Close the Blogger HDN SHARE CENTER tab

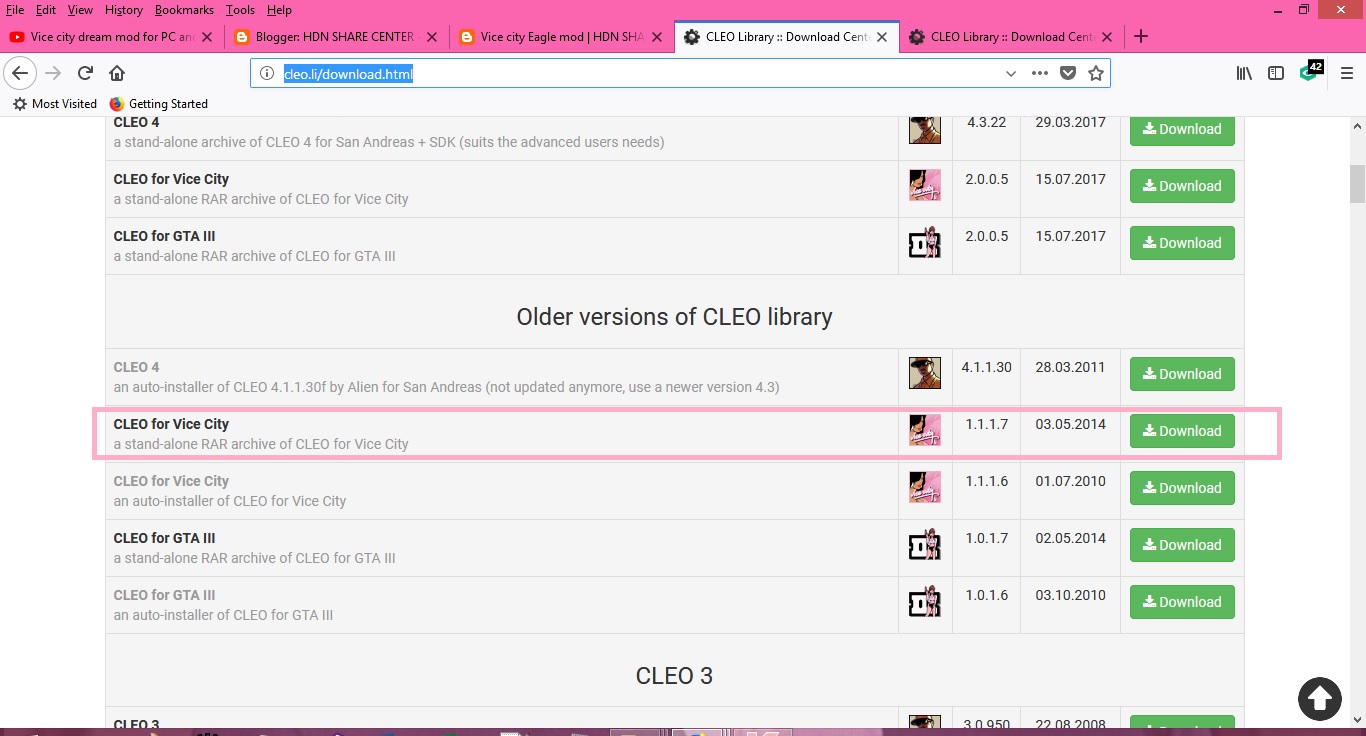432,36
